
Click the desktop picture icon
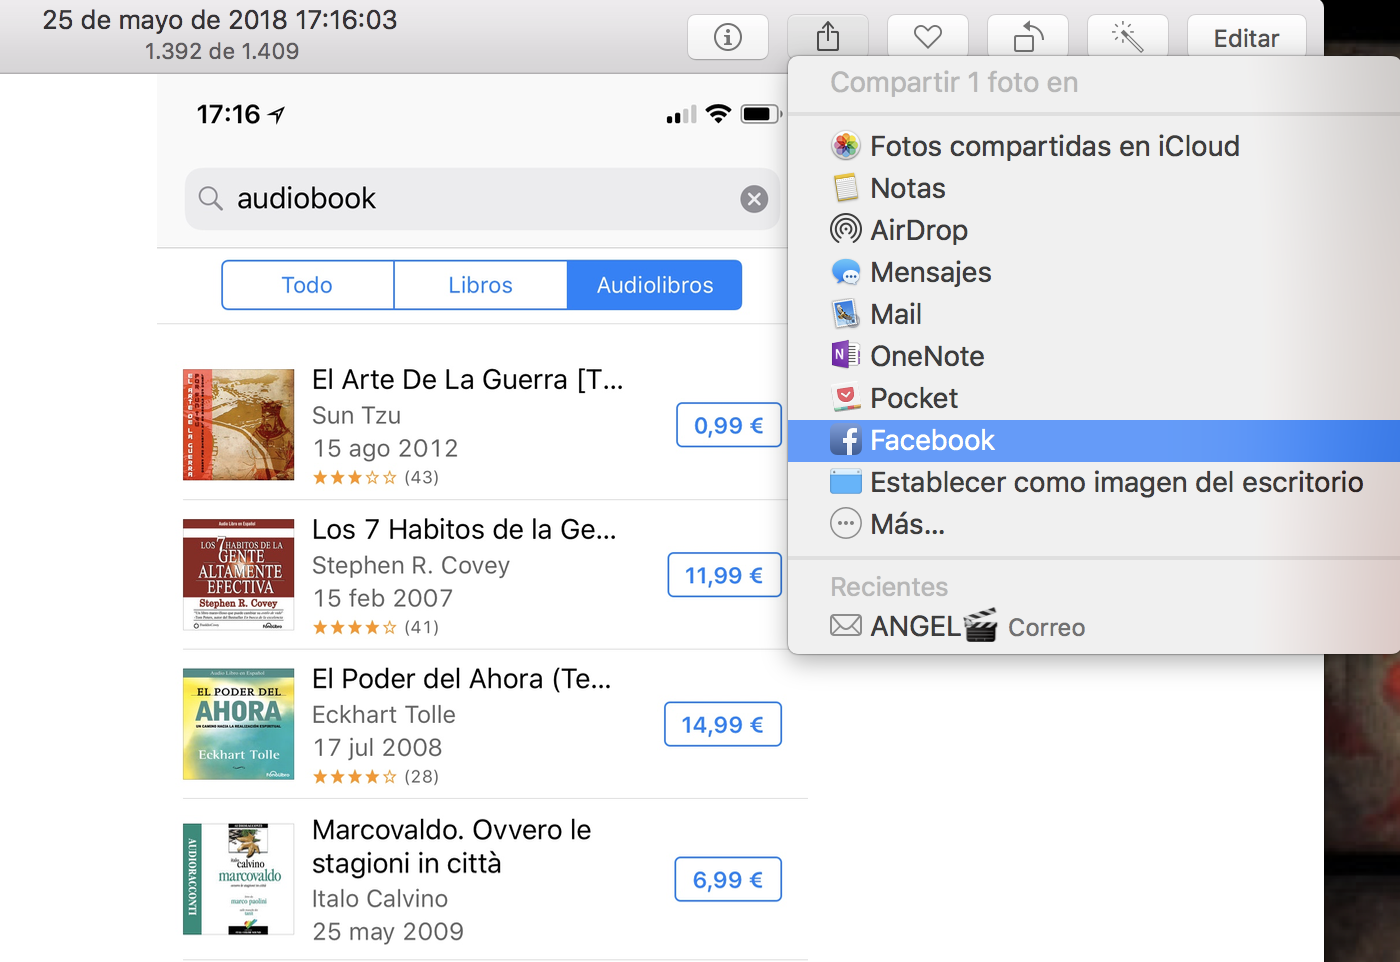pyautogui.click(x=846, y=482)
